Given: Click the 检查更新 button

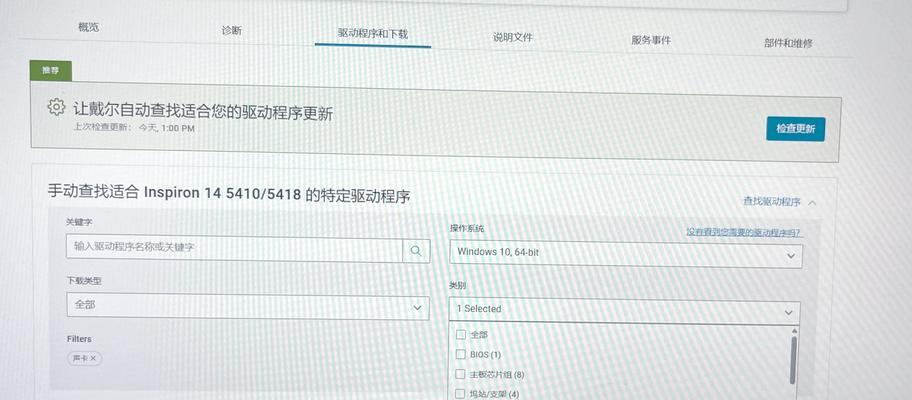Looking at the screenshot, I should point(795,129).
